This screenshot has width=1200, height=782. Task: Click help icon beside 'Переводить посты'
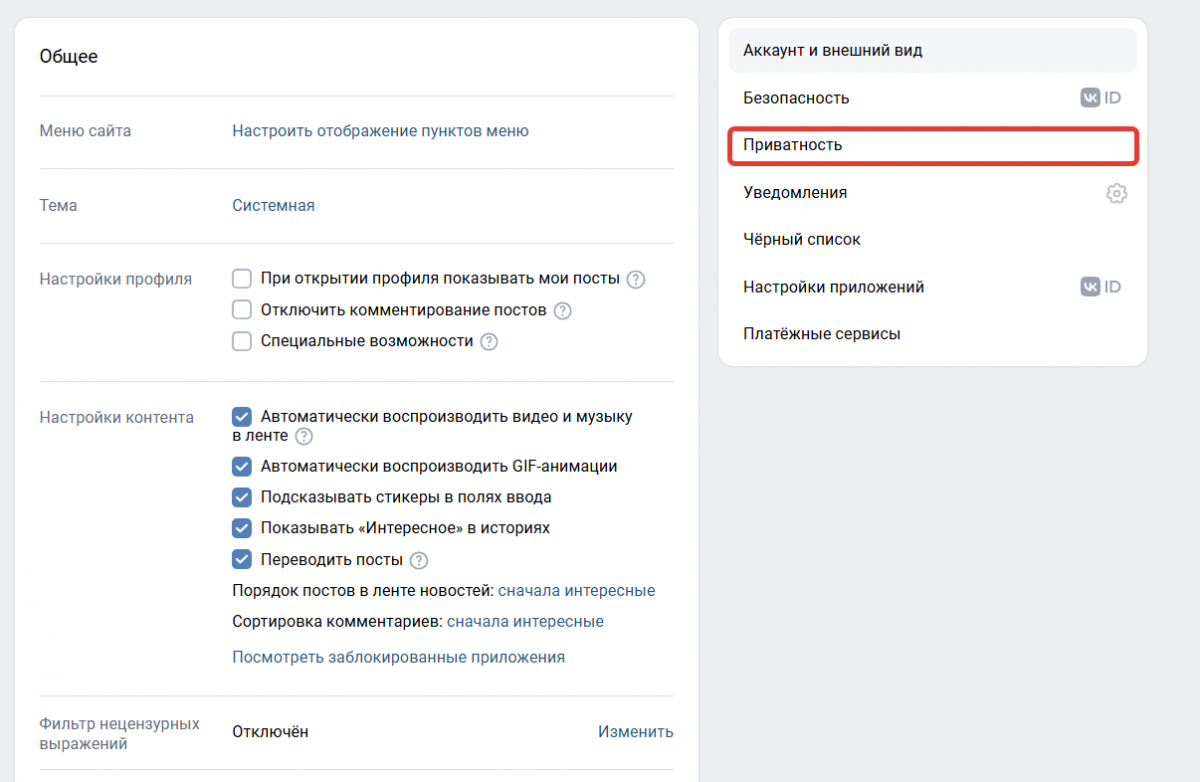419,560
